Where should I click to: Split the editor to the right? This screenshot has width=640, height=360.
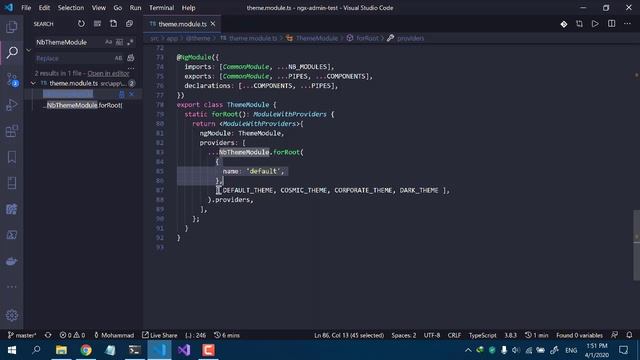[x=611, y=24]
